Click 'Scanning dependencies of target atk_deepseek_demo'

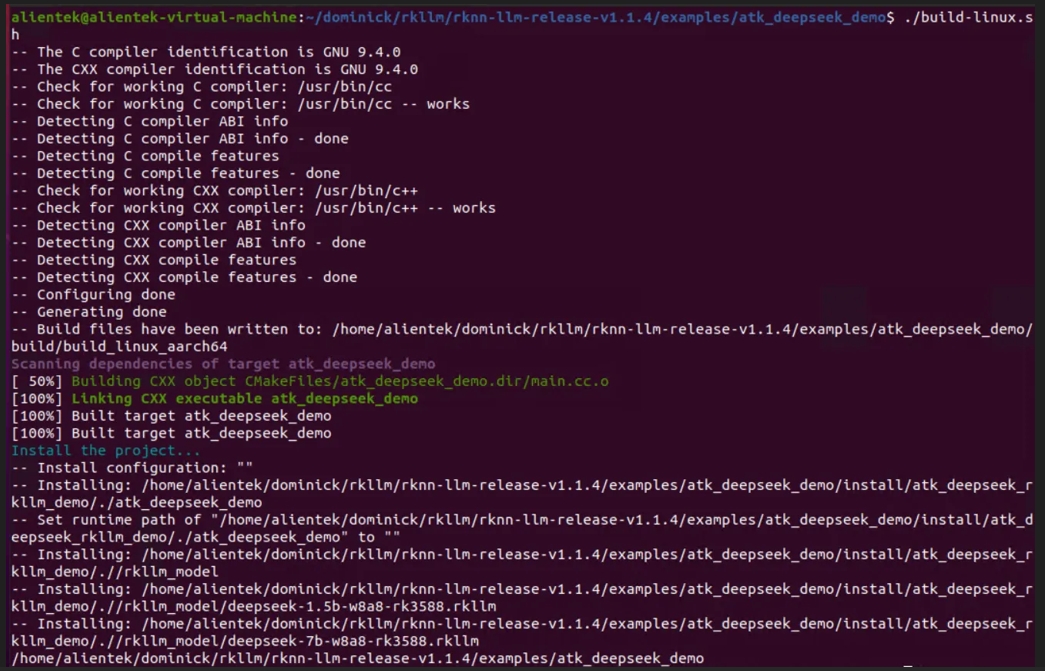223,364
